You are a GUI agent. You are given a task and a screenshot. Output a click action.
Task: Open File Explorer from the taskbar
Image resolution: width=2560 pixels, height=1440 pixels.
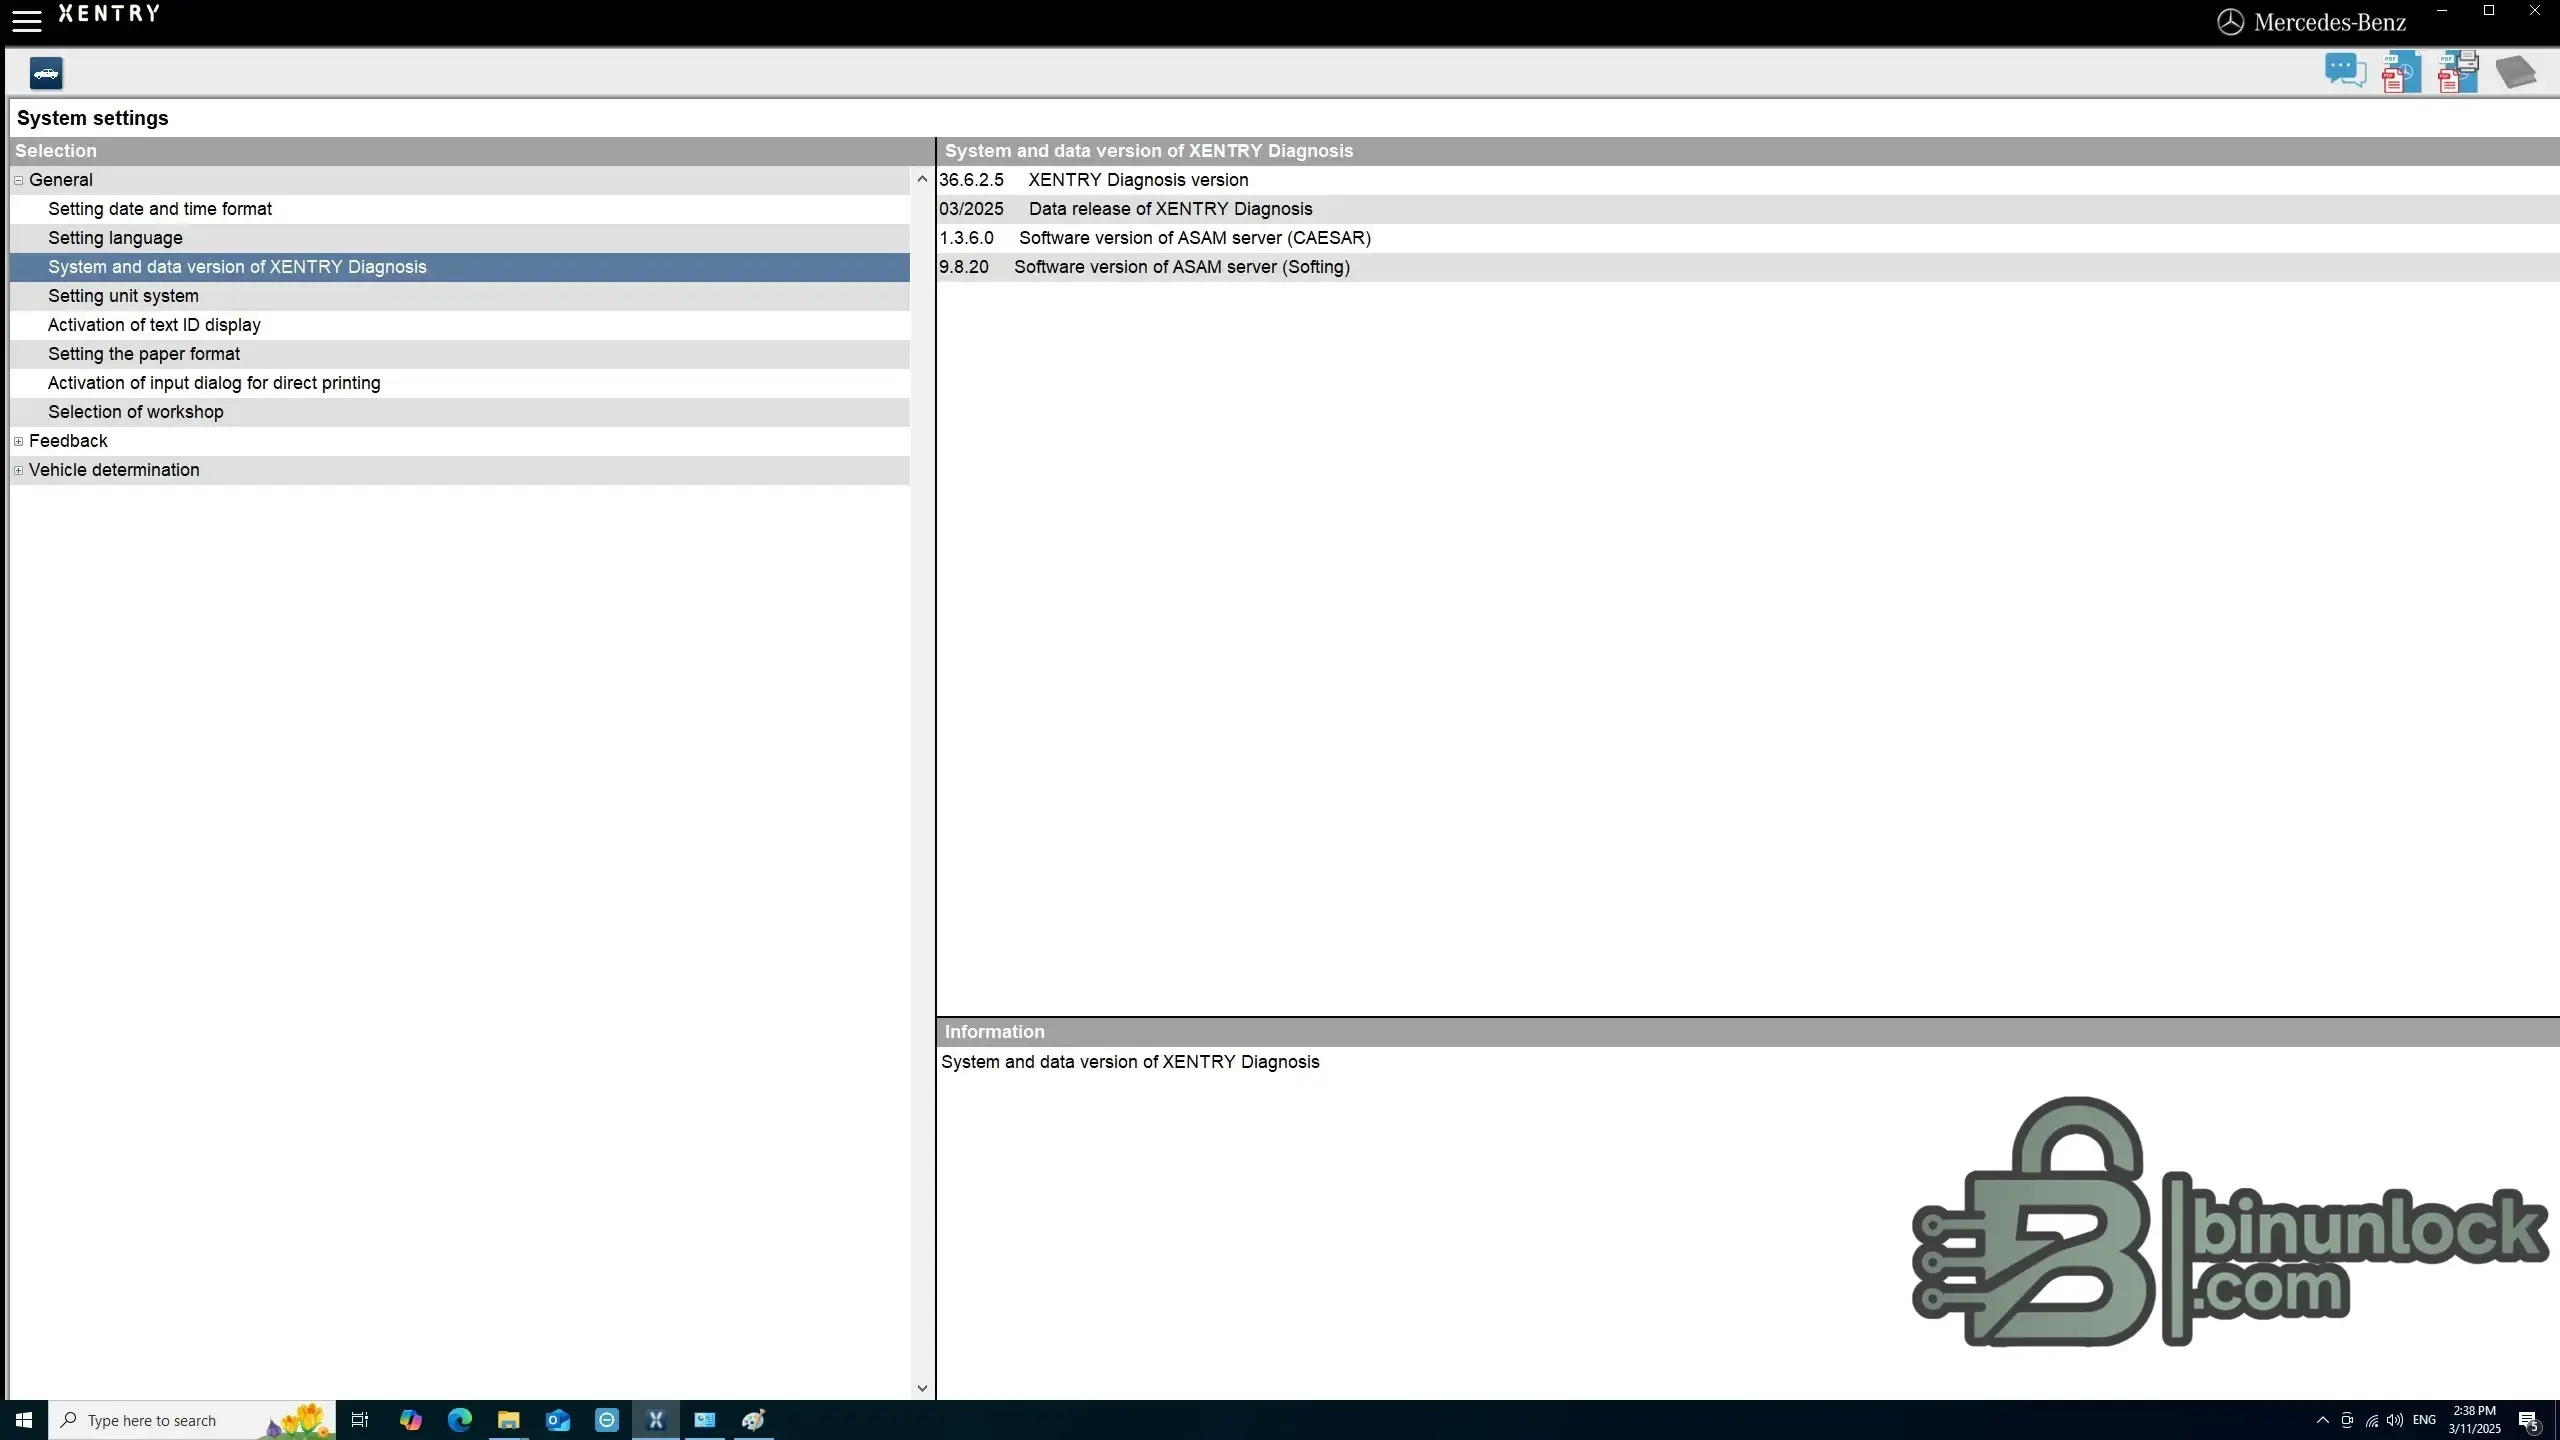click(508, 1420)
